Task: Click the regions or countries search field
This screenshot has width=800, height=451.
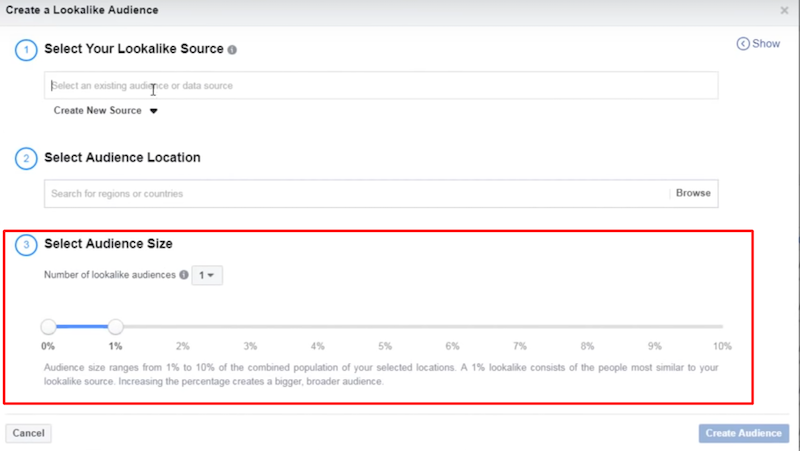Action: [355, 193]
